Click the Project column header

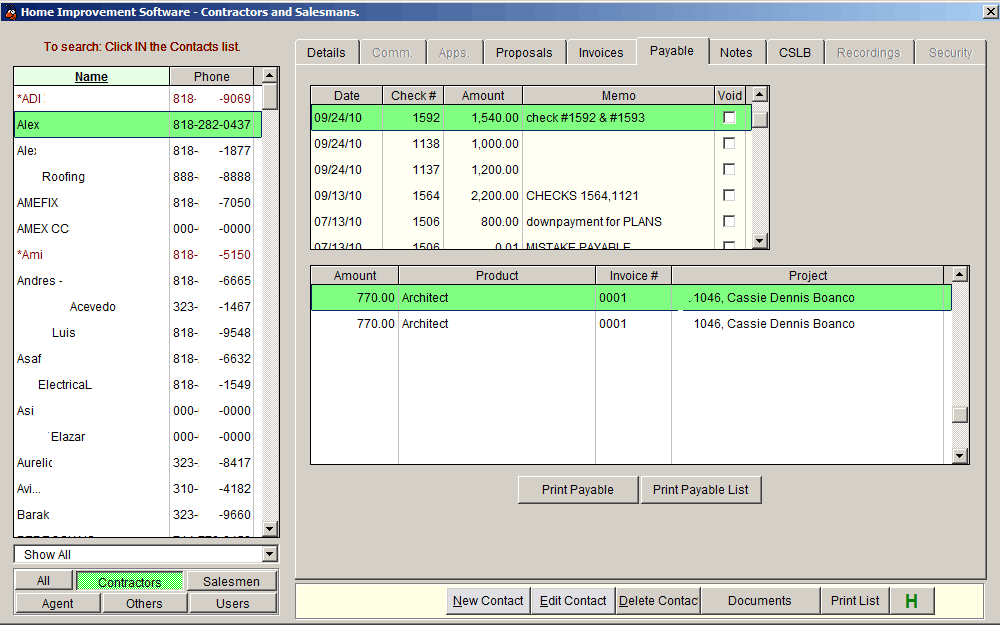[808, 275]
